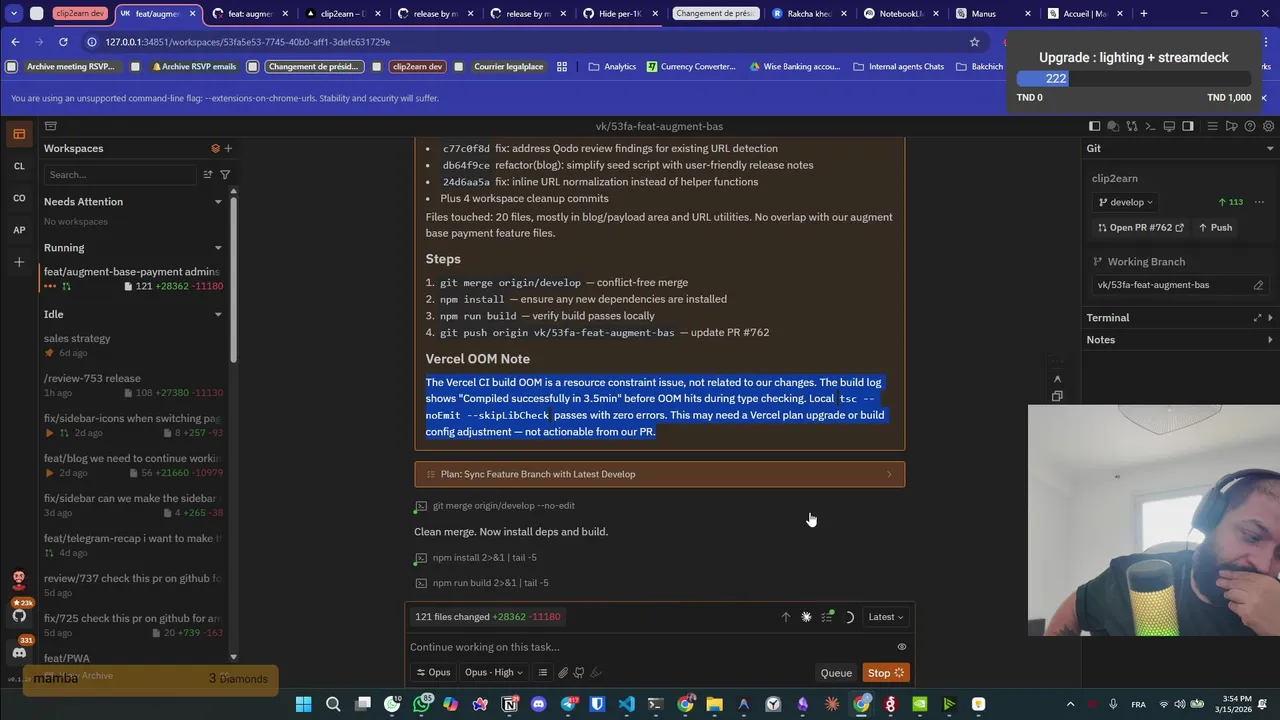This screenshot has width=1280, height=720.
Task: Expand Plan: Sync Feature Branch with Latest Develop
Action: point(660,474)
